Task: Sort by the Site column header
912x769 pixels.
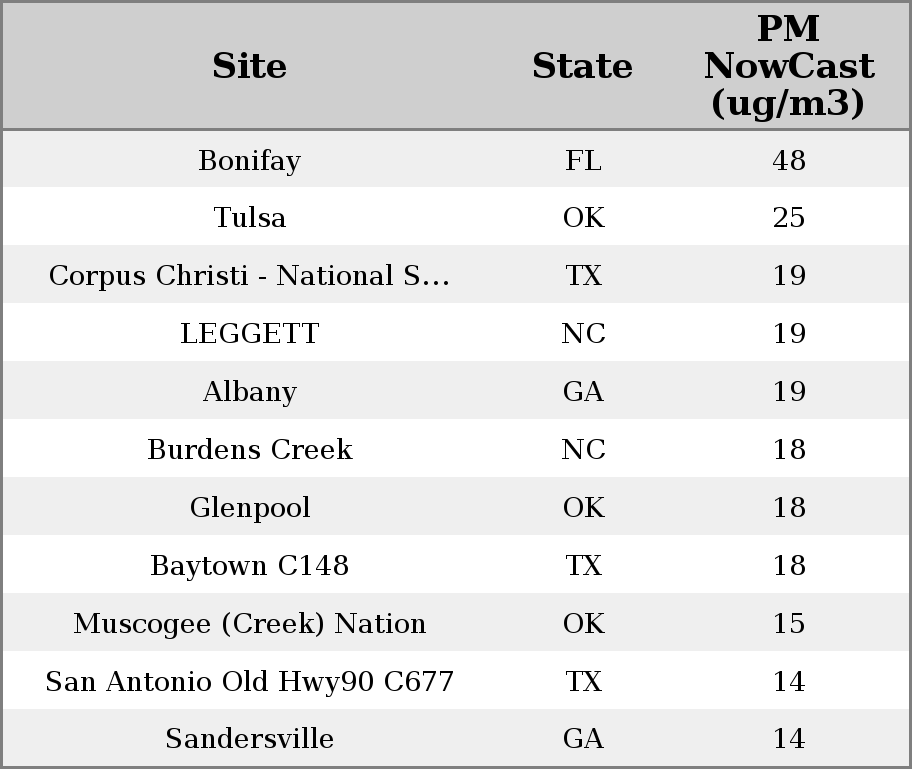Action: click(x=249, y=66)
